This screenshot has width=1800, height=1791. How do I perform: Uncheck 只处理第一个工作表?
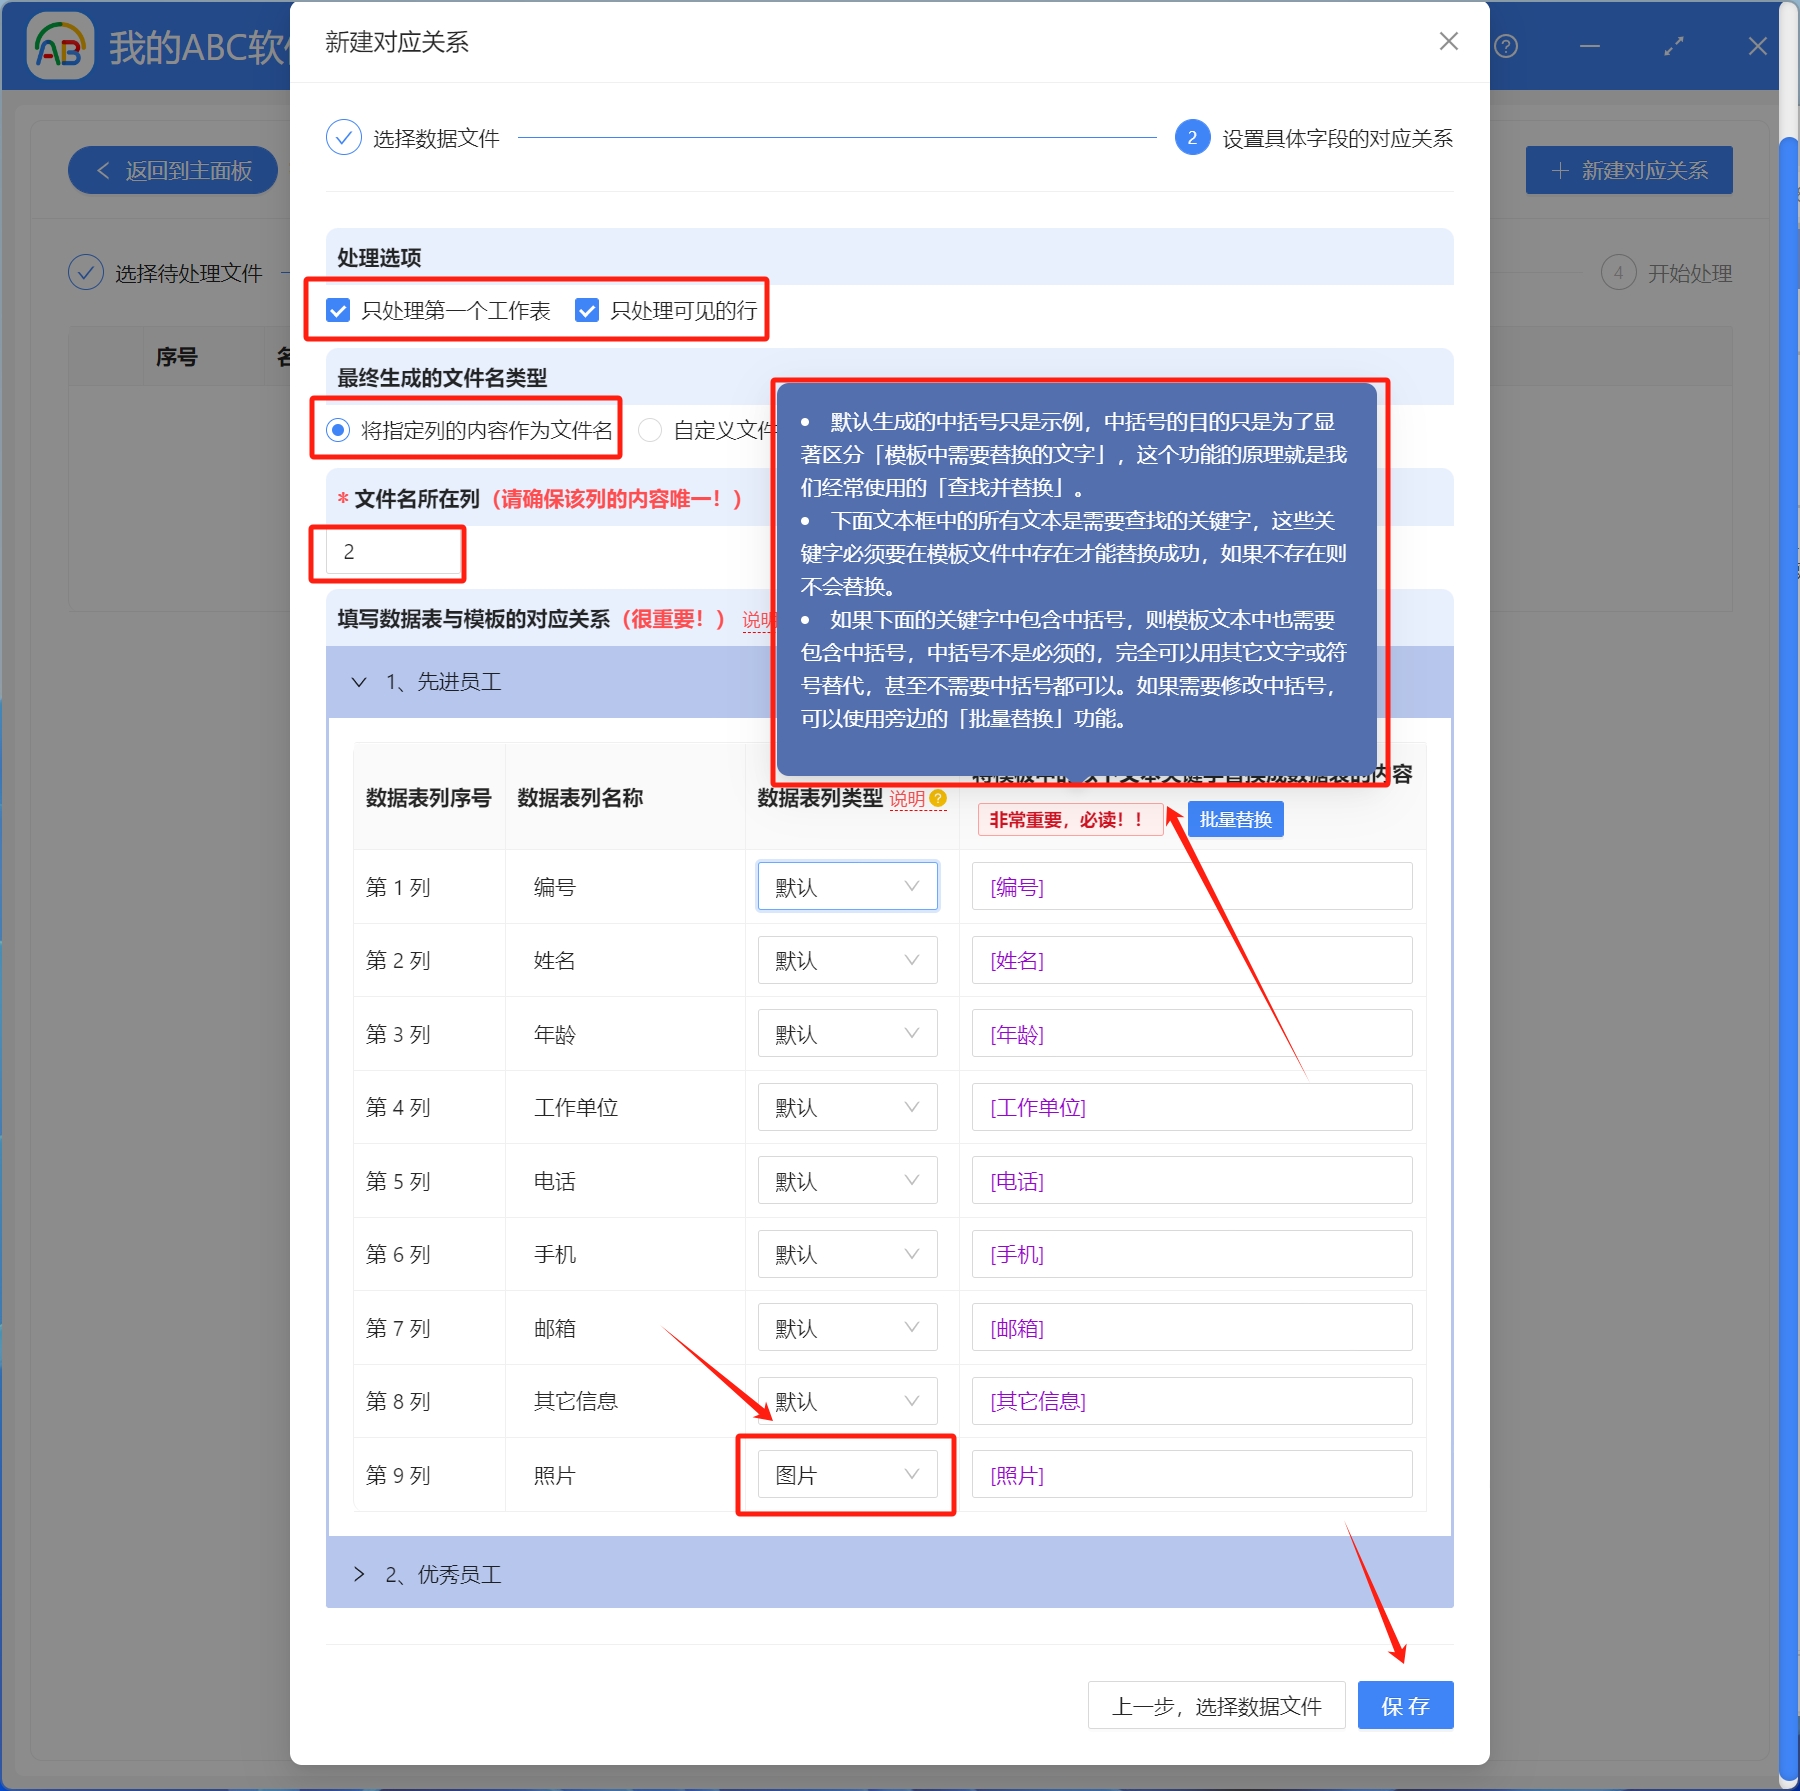tap(337, 310)
